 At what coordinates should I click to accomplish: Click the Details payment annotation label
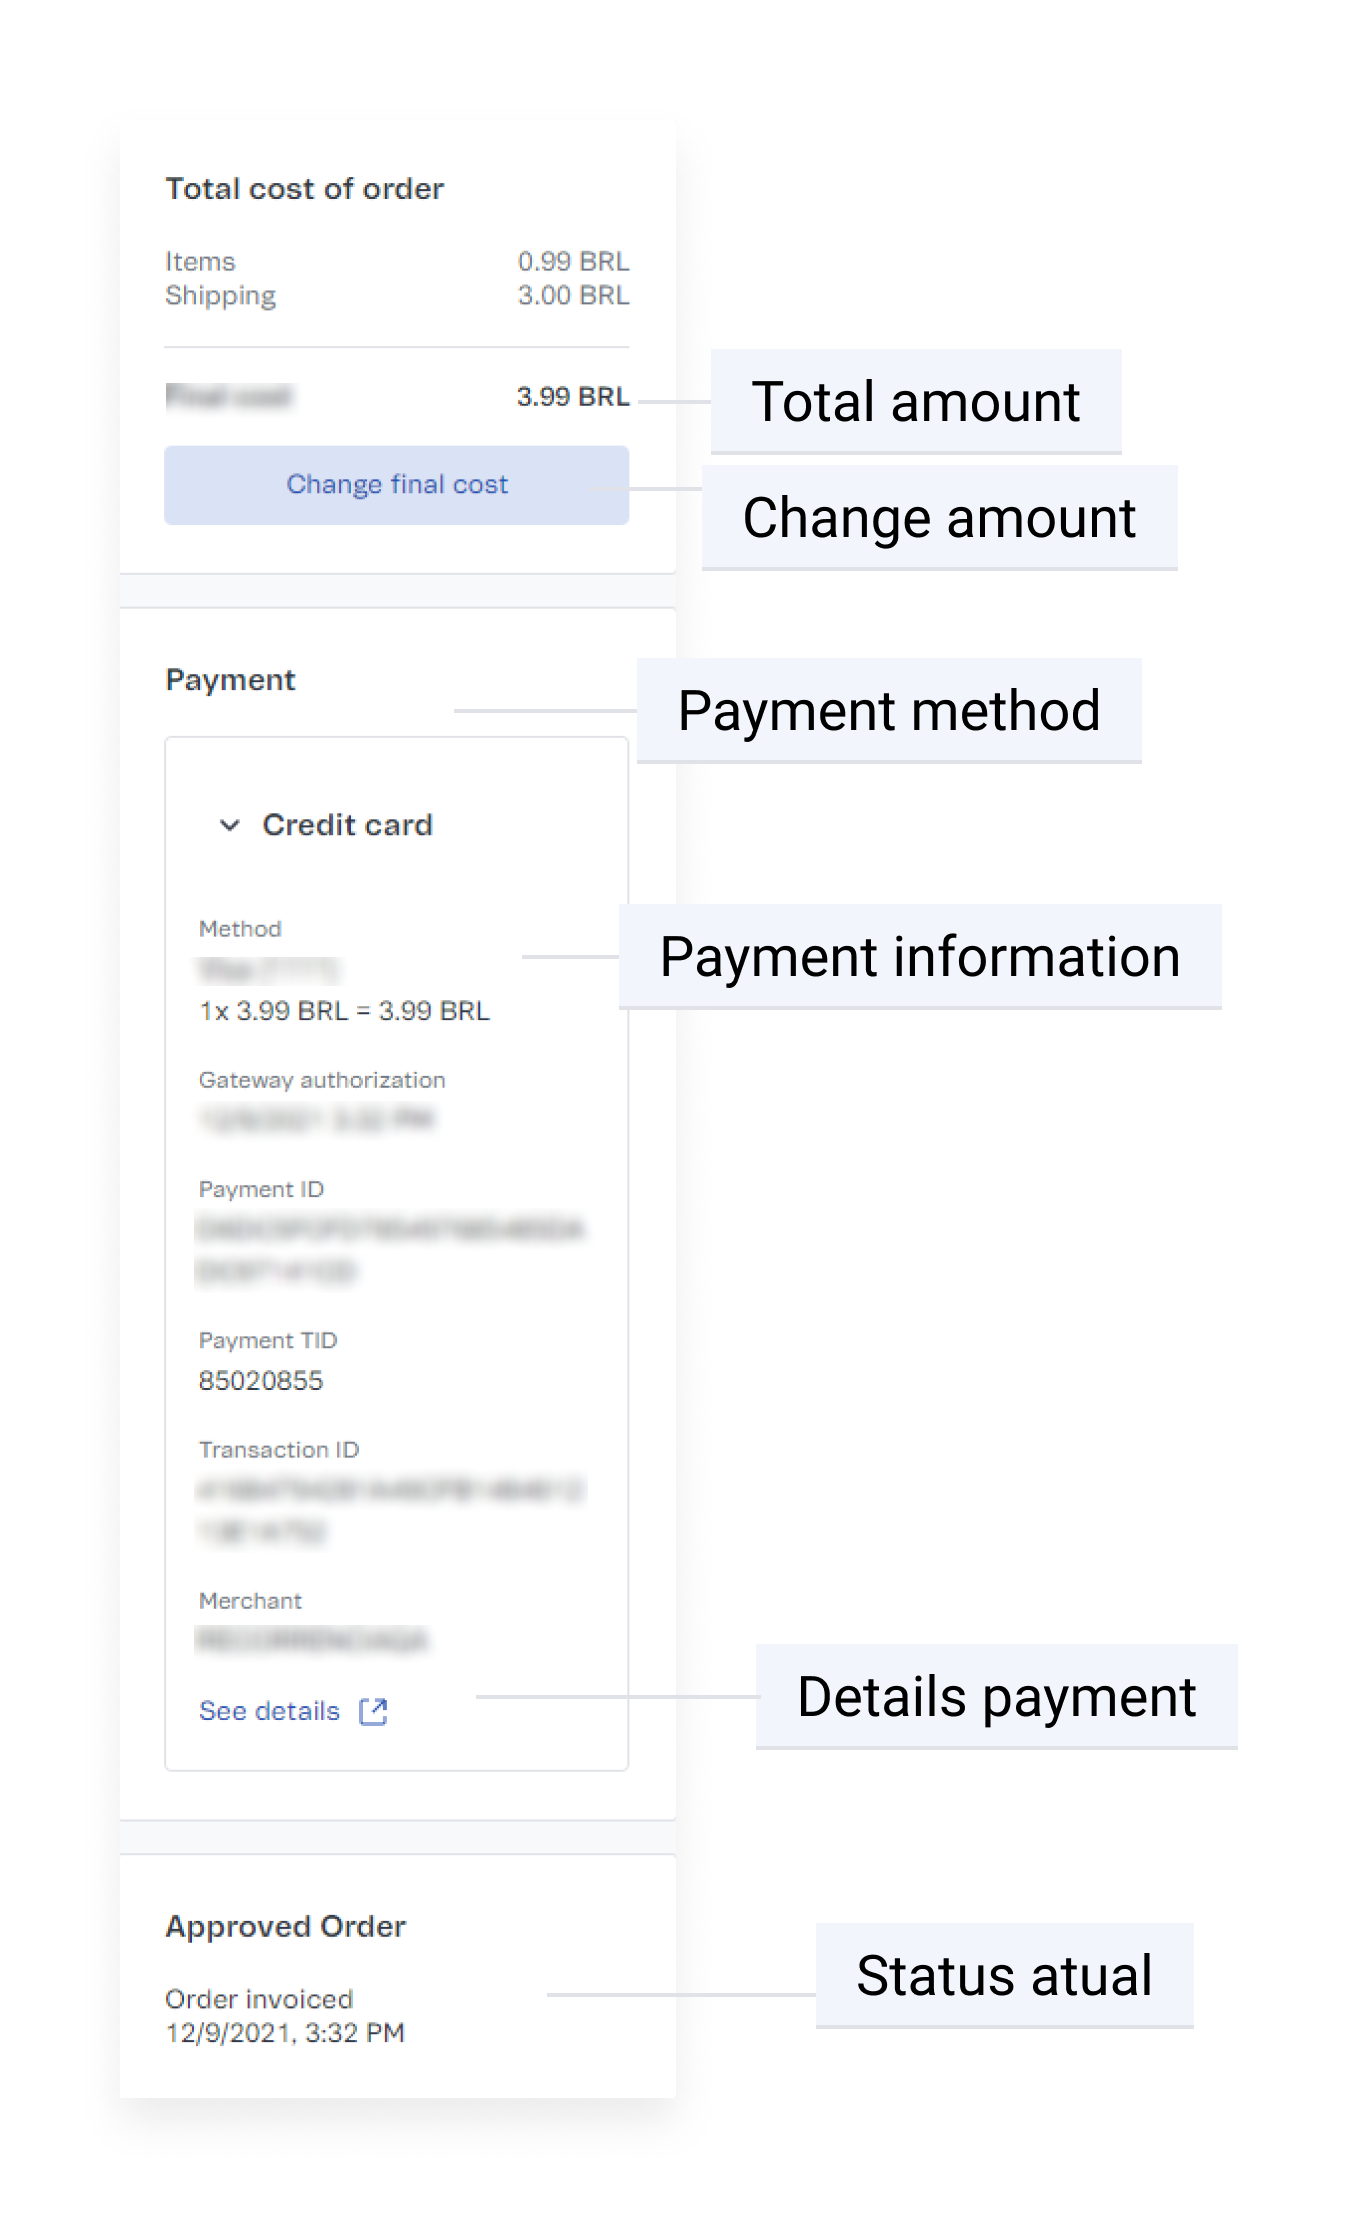(996, 1697)
